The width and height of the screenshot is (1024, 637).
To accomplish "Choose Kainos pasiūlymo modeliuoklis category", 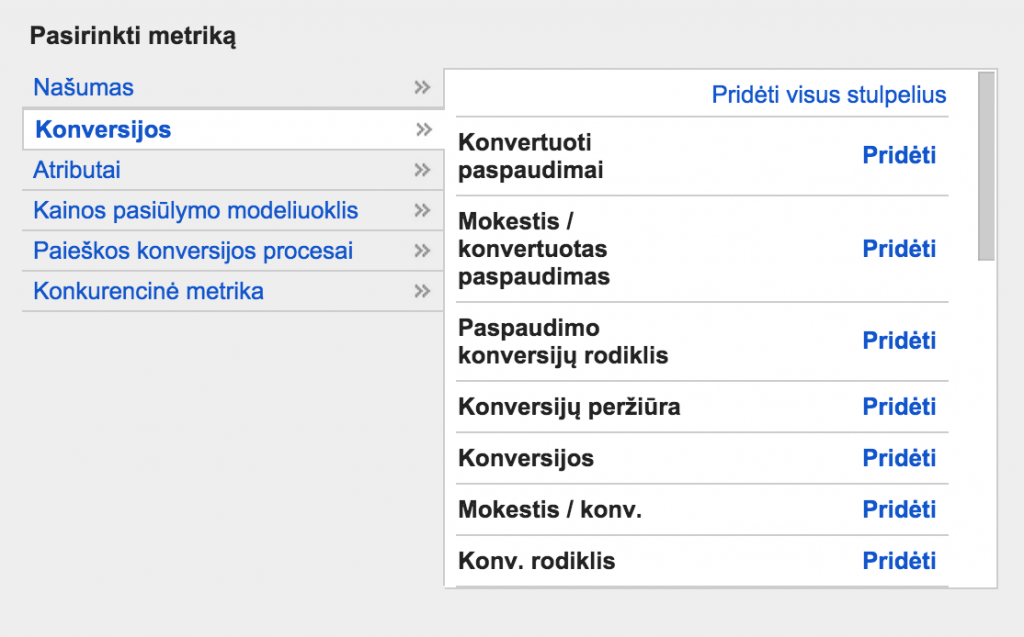I will point(195,211).
